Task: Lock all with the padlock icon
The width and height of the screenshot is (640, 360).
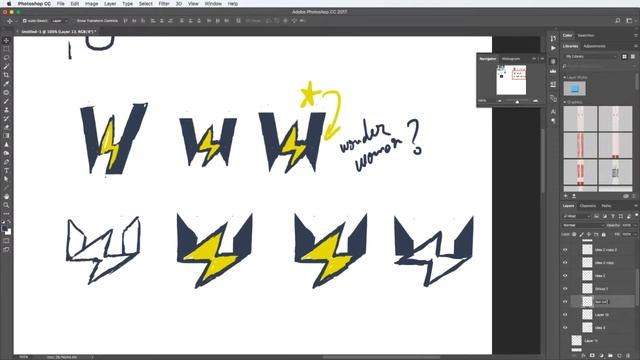Action: (604, 234)
